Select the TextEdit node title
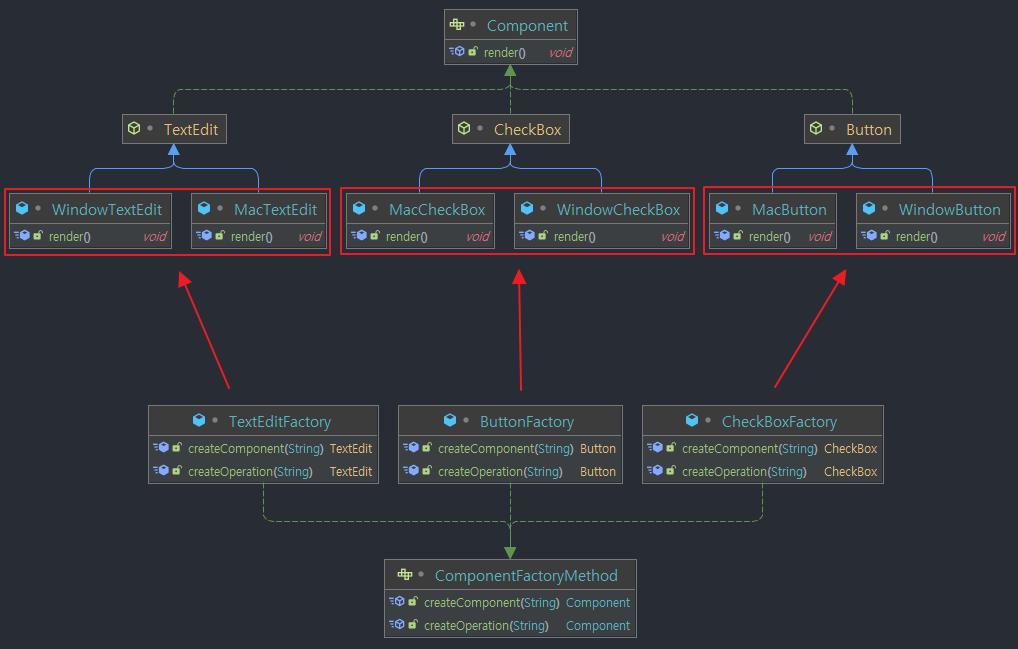 pyautogui.click(x=191, y=130)
